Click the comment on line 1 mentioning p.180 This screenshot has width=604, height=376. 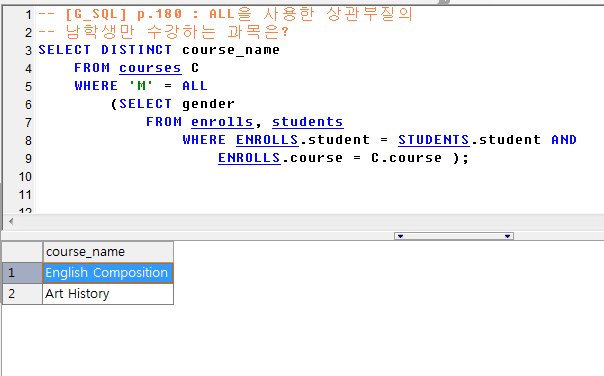(x=226, y=15)
